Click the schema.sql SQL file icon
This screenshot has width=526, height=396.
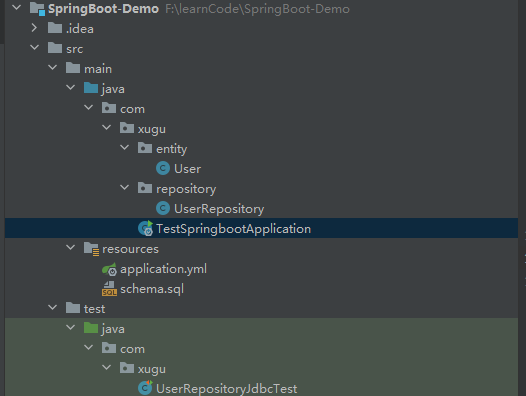pos(109,289)
